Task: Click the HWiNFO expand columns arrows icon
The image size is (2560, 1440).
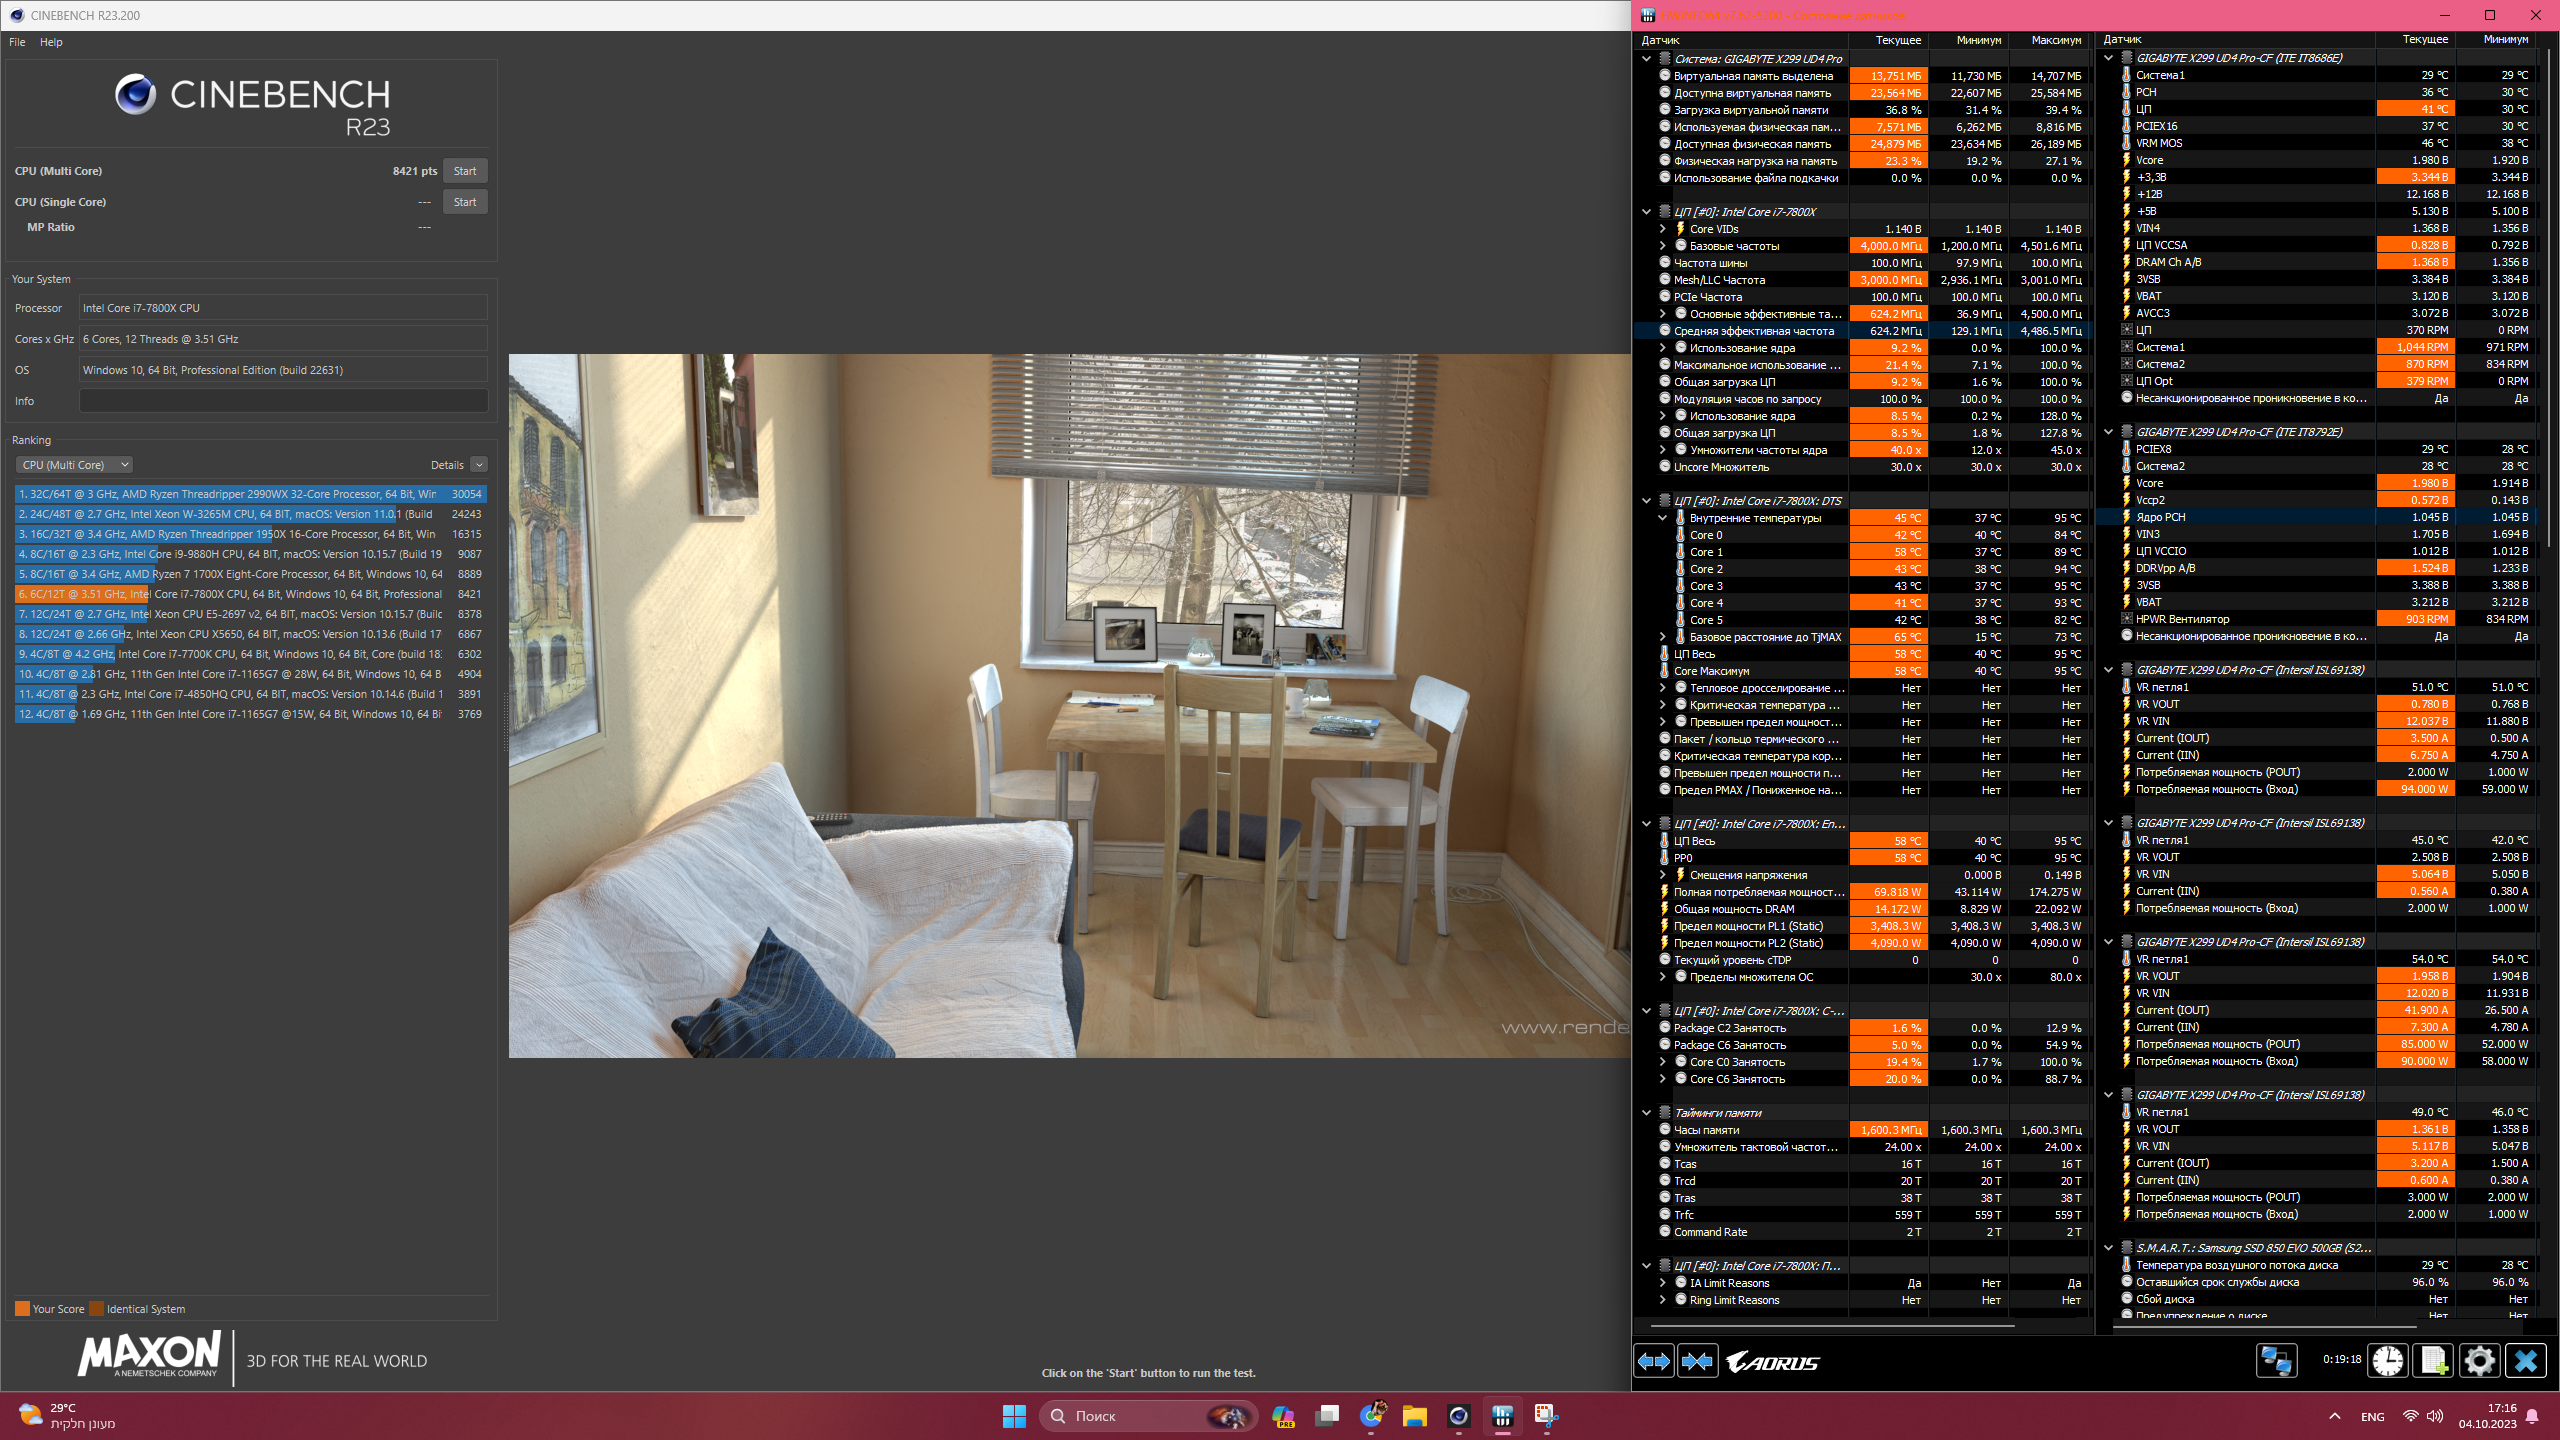Action: (x=1654, y=1361)
